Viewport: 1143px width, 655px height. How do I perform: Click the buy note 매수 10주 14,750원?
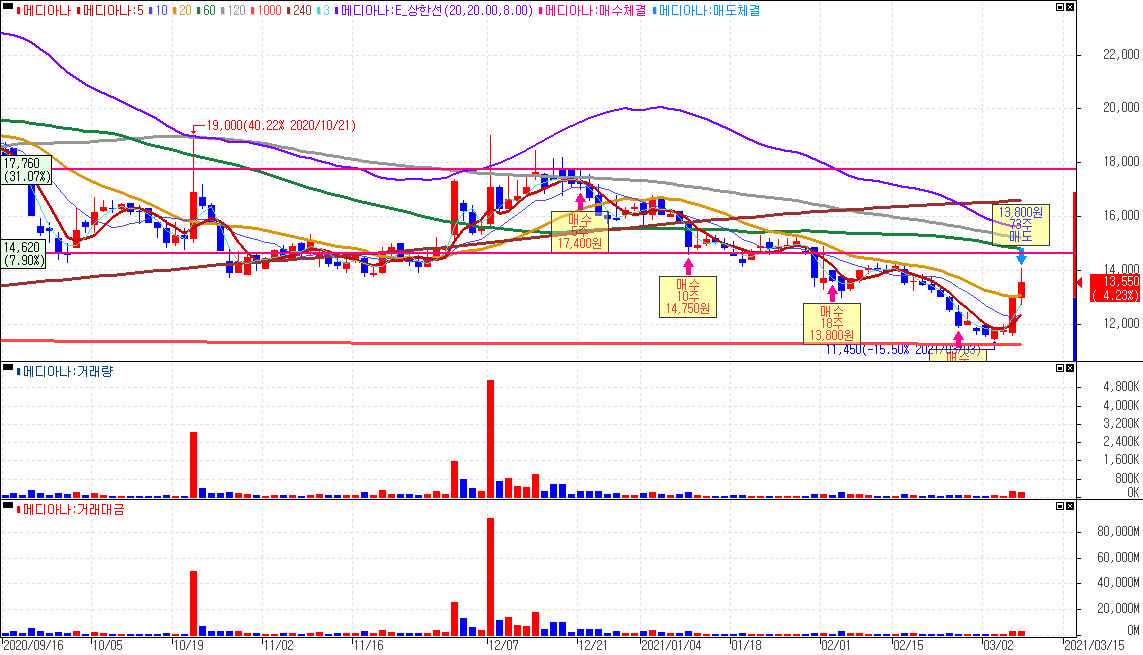pyautogui.click(x=687, y=297)
